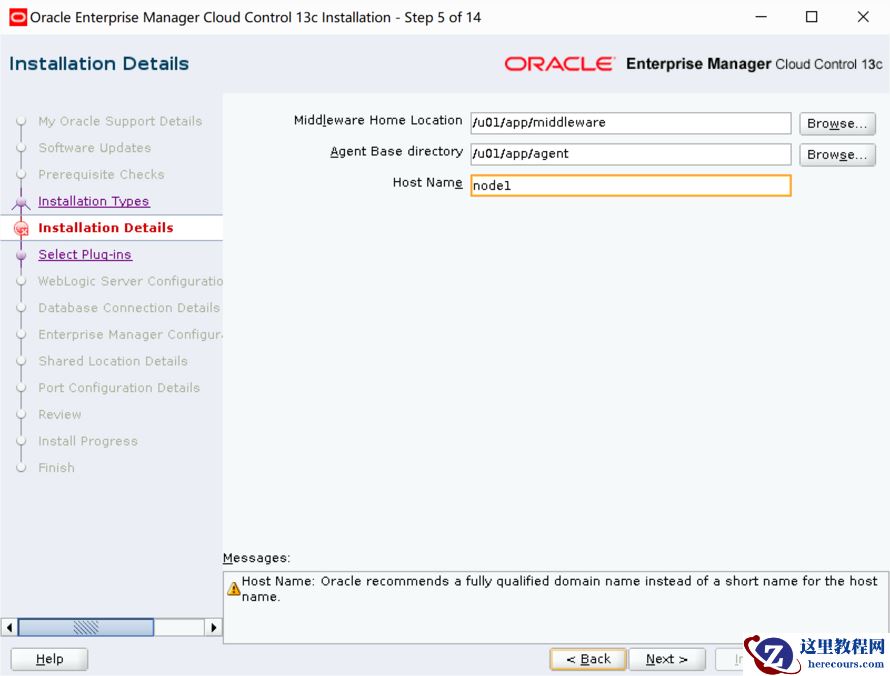Screen dimensions: 890x676
Task: Click the Shared Location Details step
Action: [112, 361]
